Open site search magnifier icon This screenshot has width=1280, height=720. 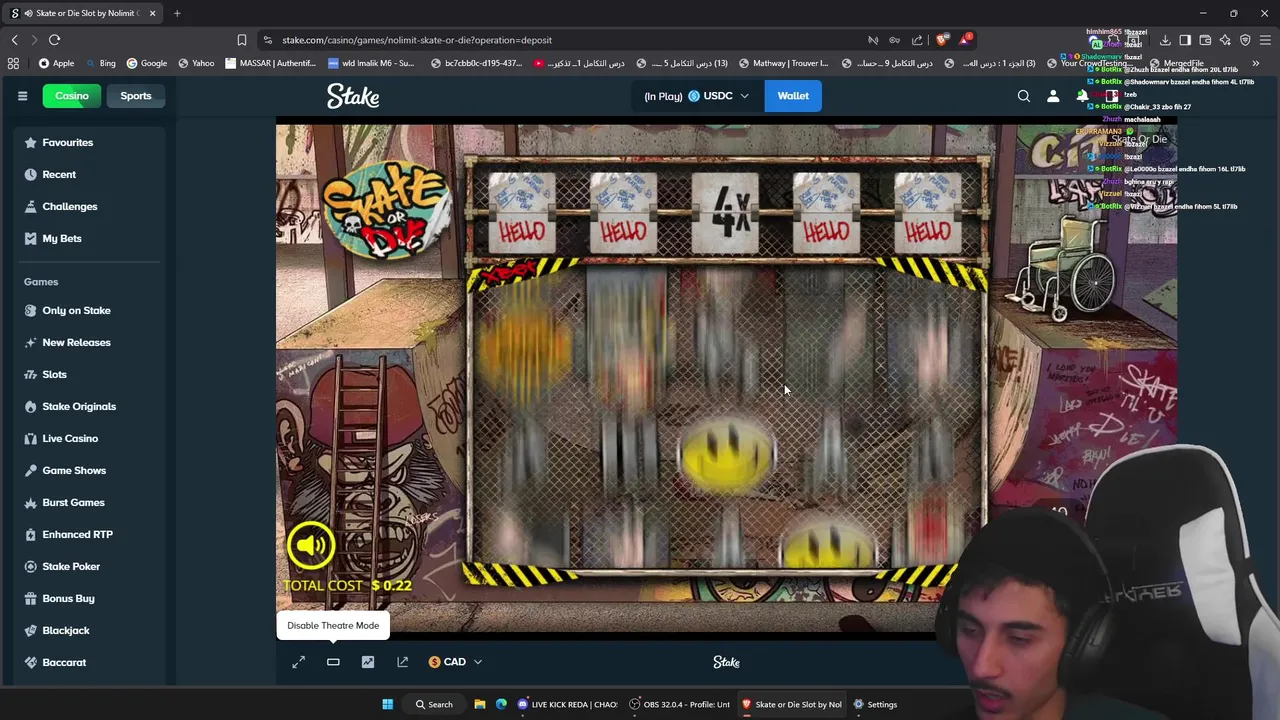click(x=1024, y=96)
